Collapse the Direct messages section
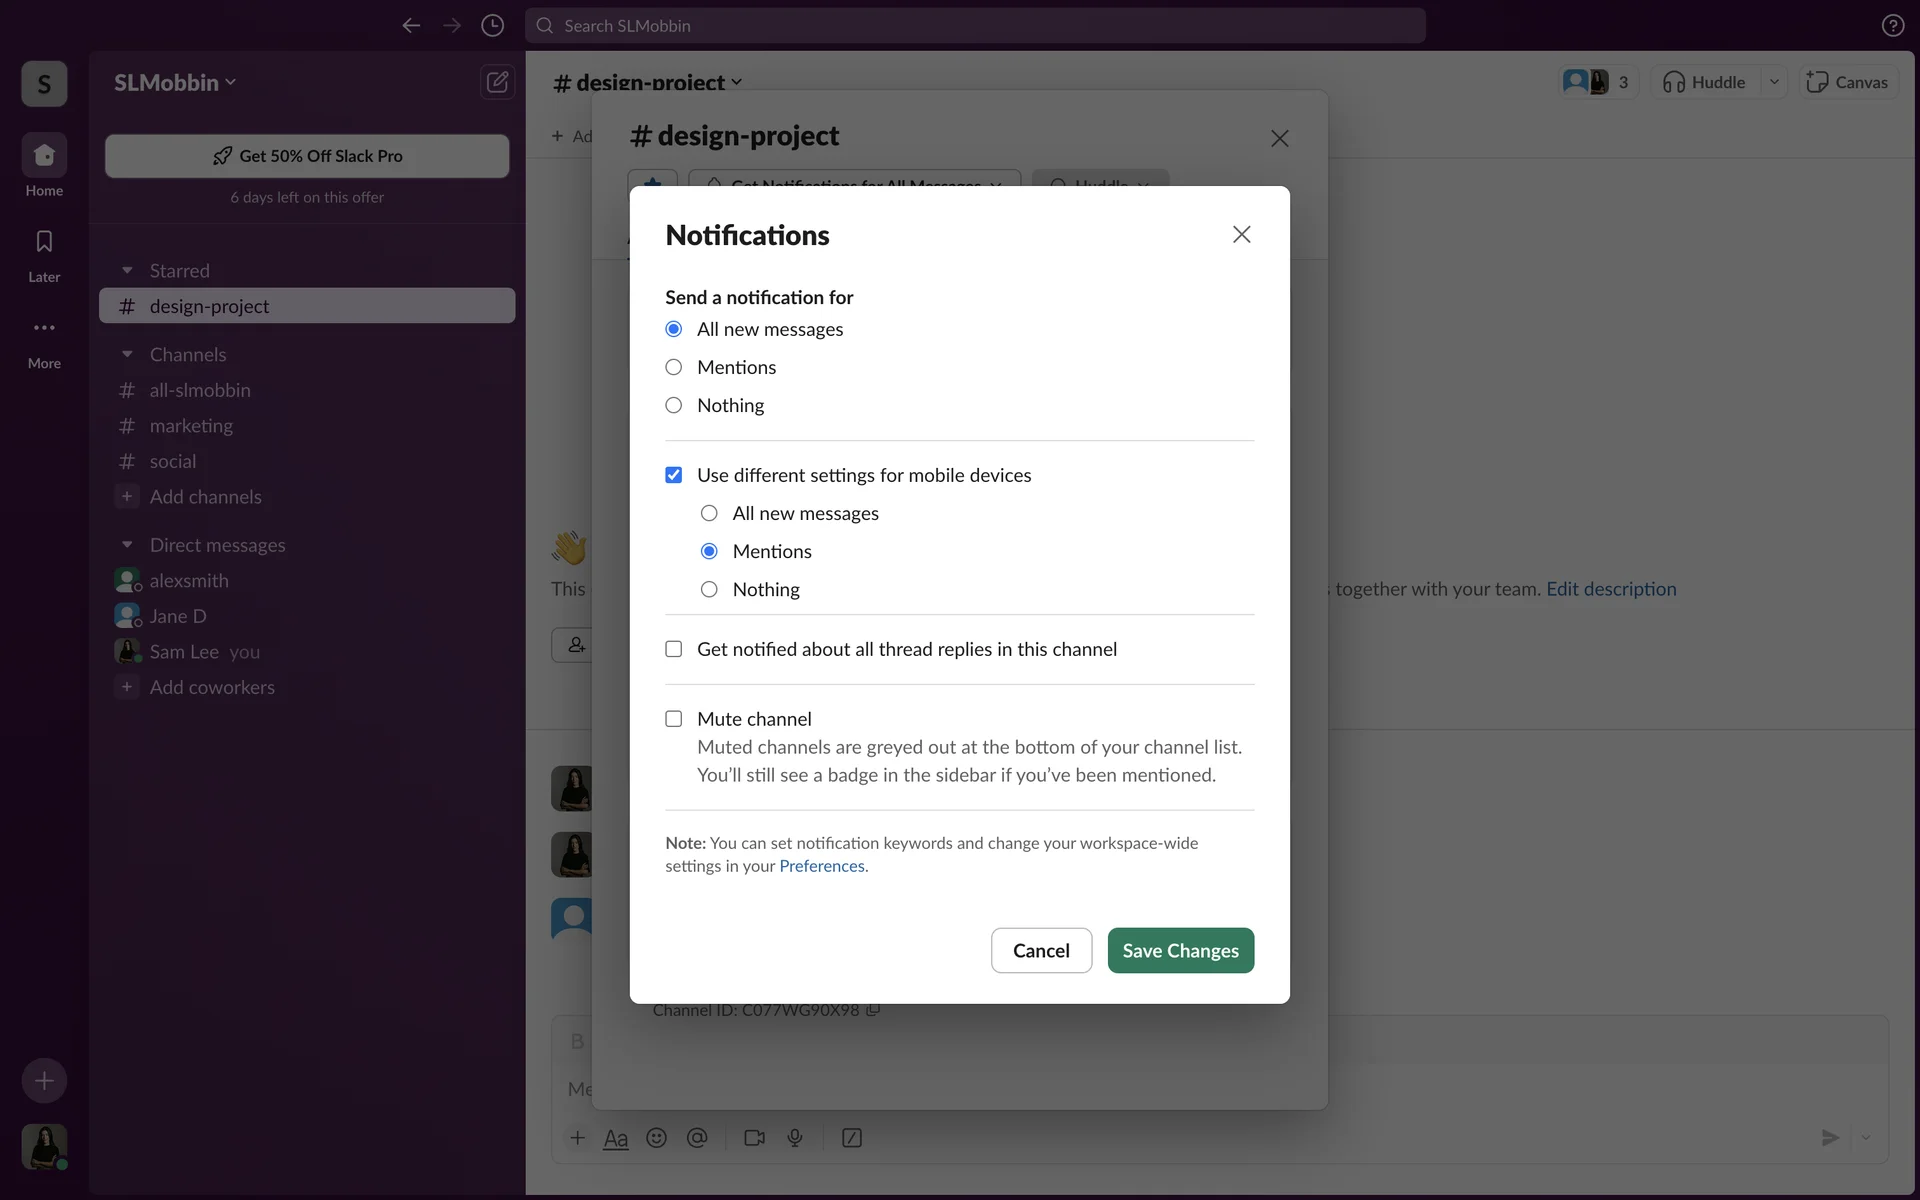 coord(127,545)
